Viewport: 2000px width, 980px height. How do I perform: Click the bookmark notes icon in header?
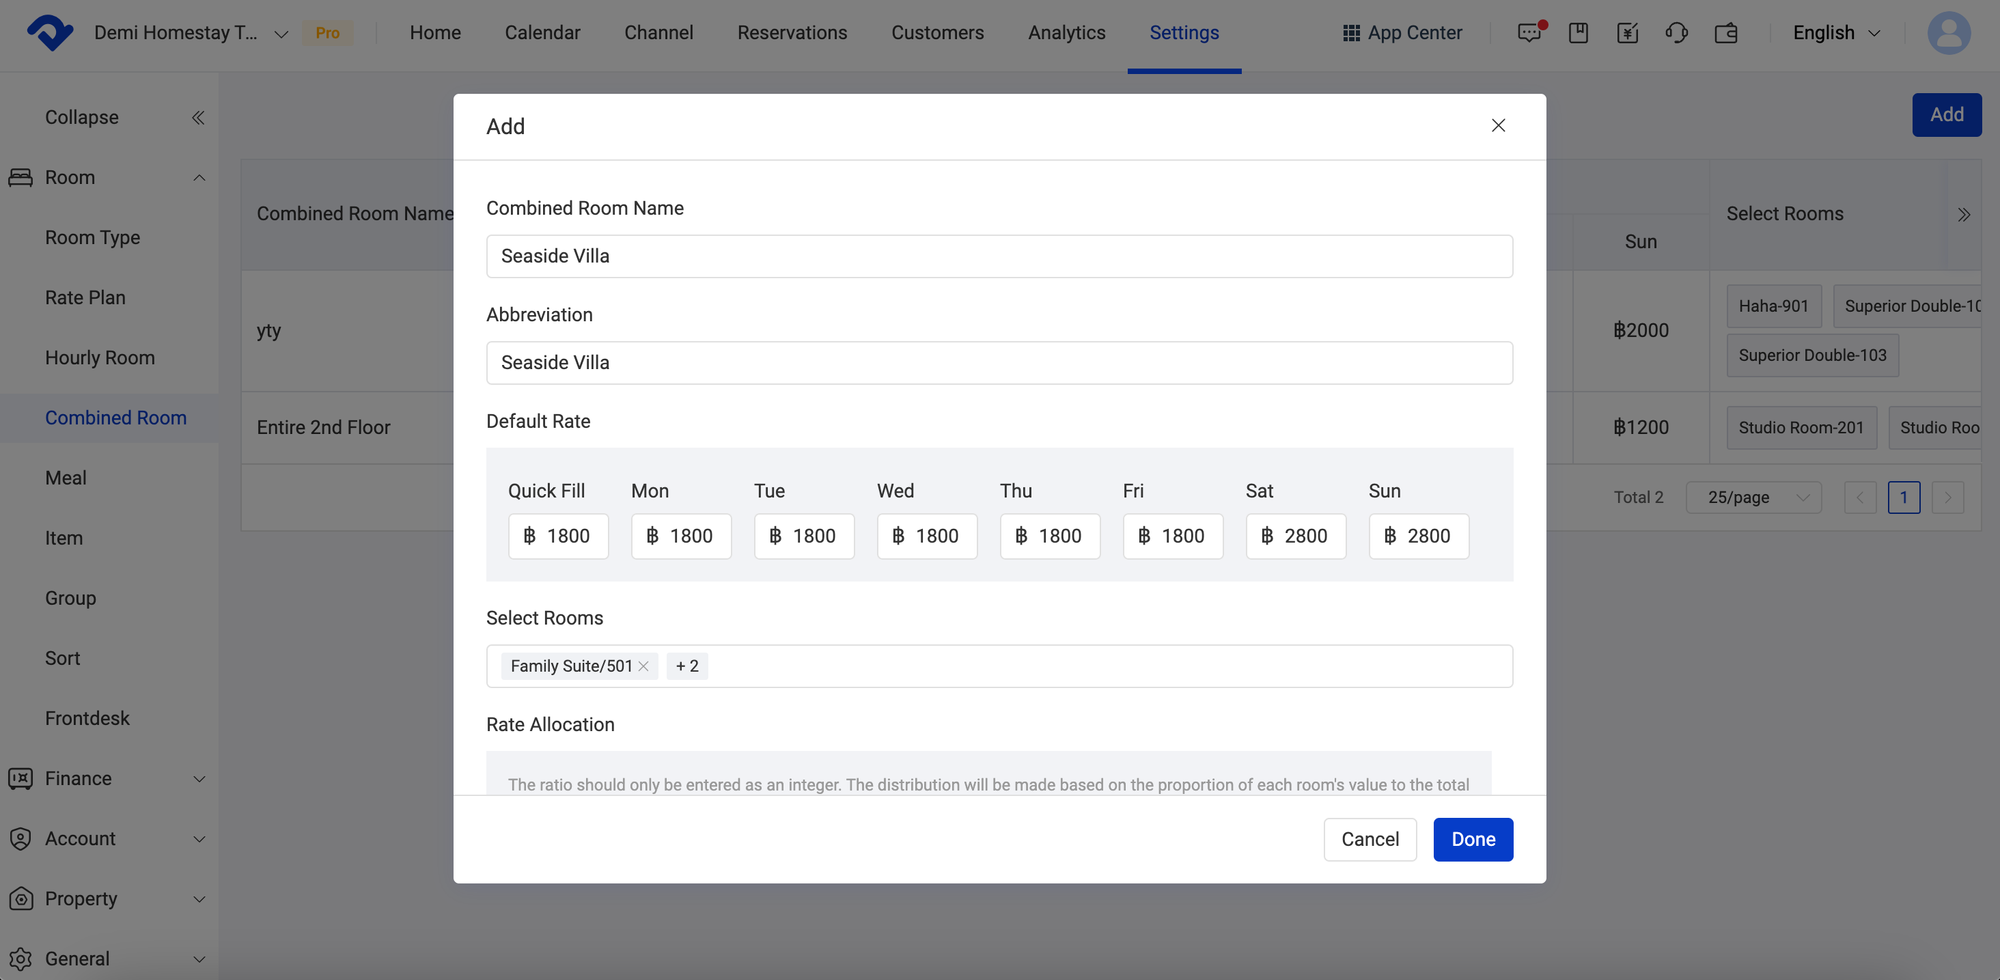[x=1578, y=33]
